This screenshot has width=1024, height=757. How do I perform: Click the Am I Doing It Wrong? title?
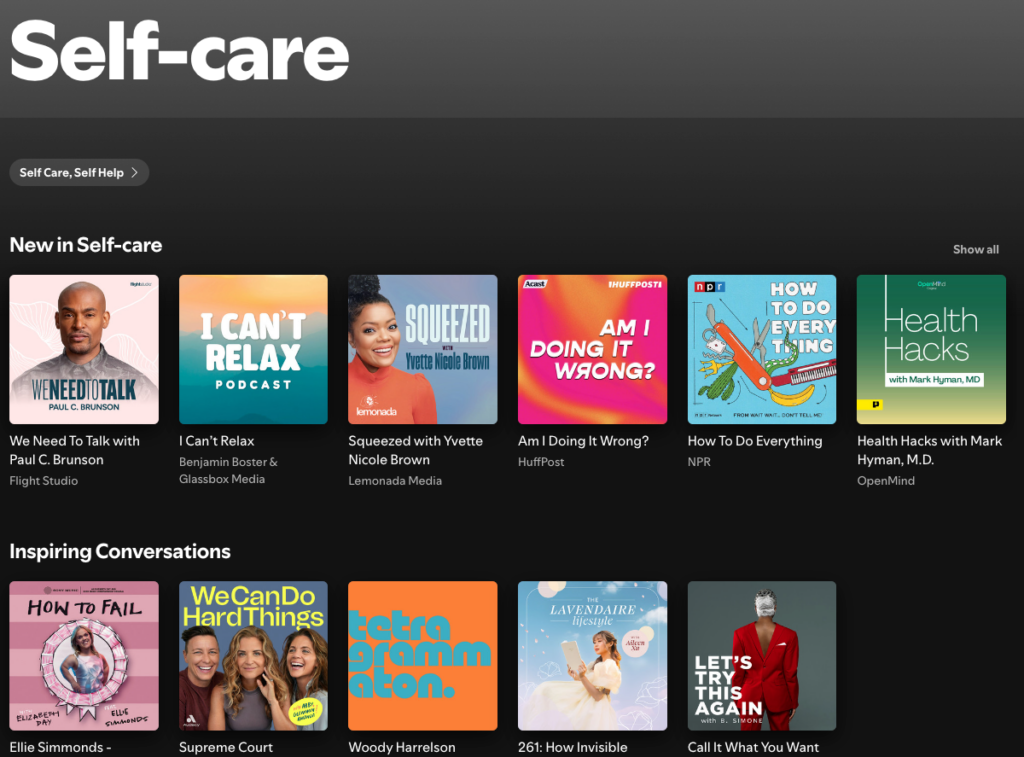pyautogui.click(x=583, y=441)
